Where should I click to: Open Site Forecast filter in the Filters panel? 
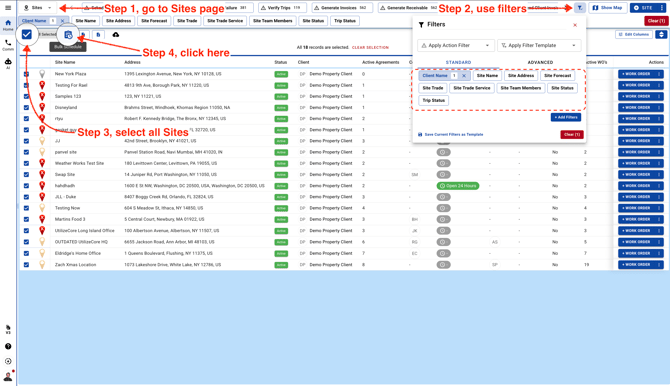558,76
